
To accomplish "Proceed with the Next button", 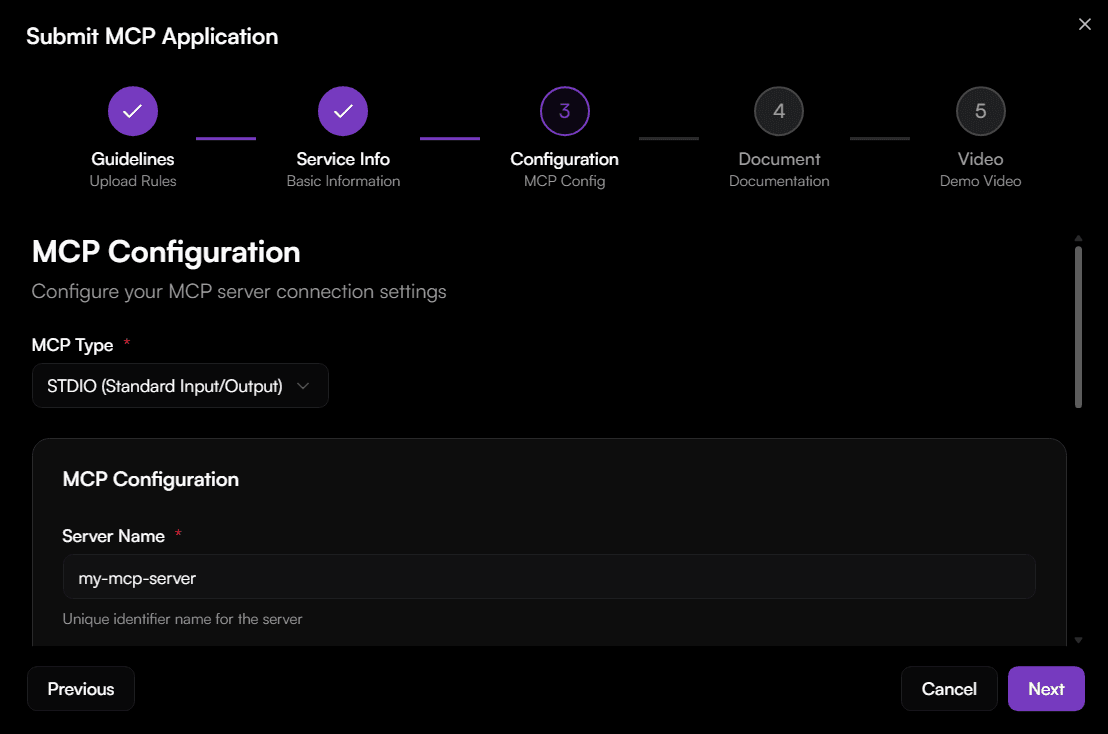I will (x=1046, y=689).
